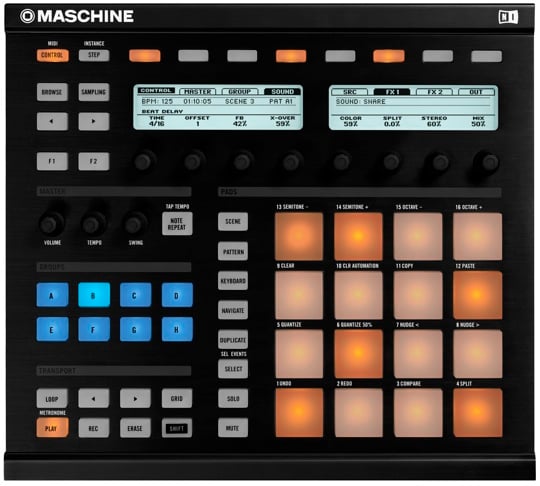Viewport: 540px width, 486px height.
Task: Click the ERASE button
Action: pos(135,428)
